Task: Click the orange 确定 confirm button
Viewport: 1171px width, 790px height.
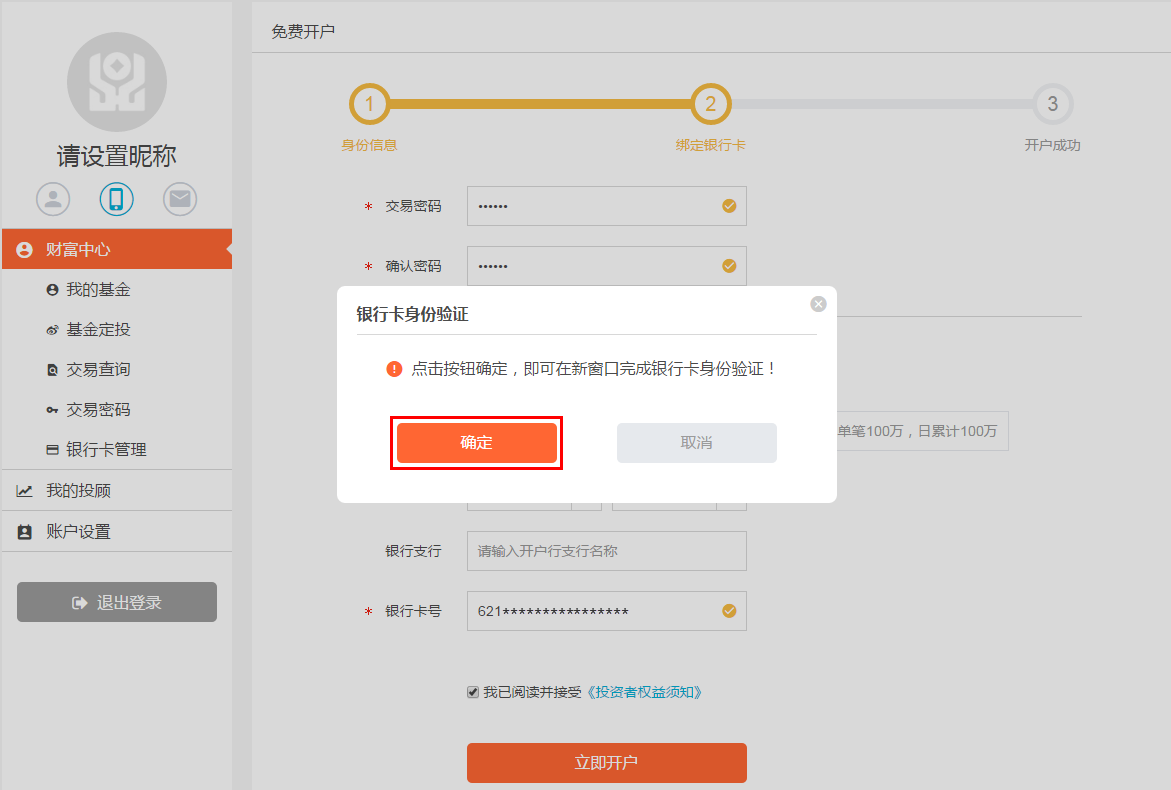Action: pyautogui.click(x=476, y=443)
